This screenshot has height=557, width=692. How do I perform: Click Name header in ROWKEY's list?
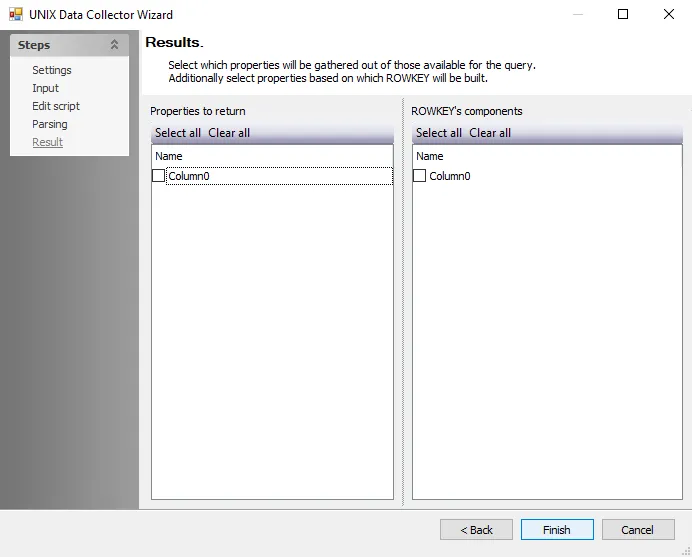pyautogui.click(x=429, y=156)
